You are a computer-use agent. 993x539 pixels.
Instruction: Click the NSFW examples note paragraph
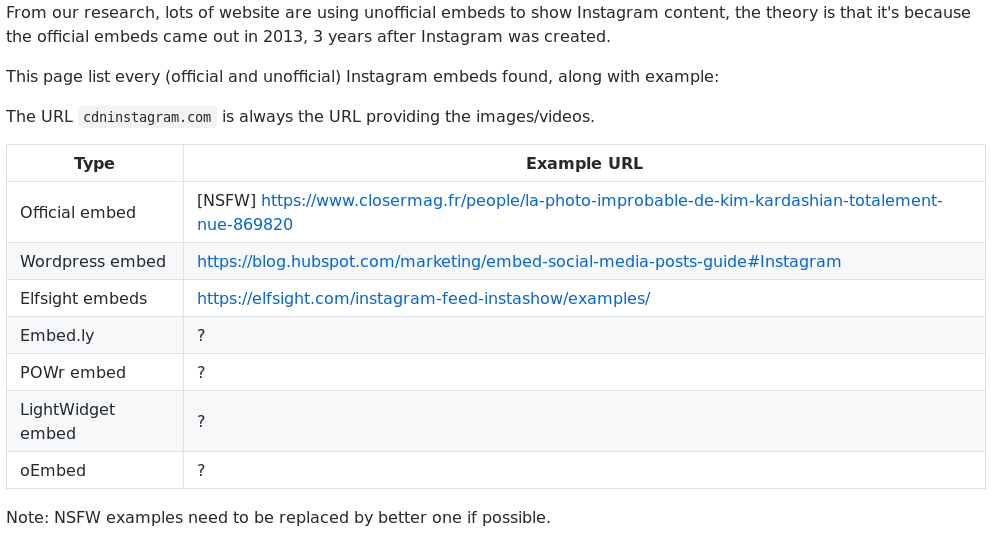click(x=278, y=517)
